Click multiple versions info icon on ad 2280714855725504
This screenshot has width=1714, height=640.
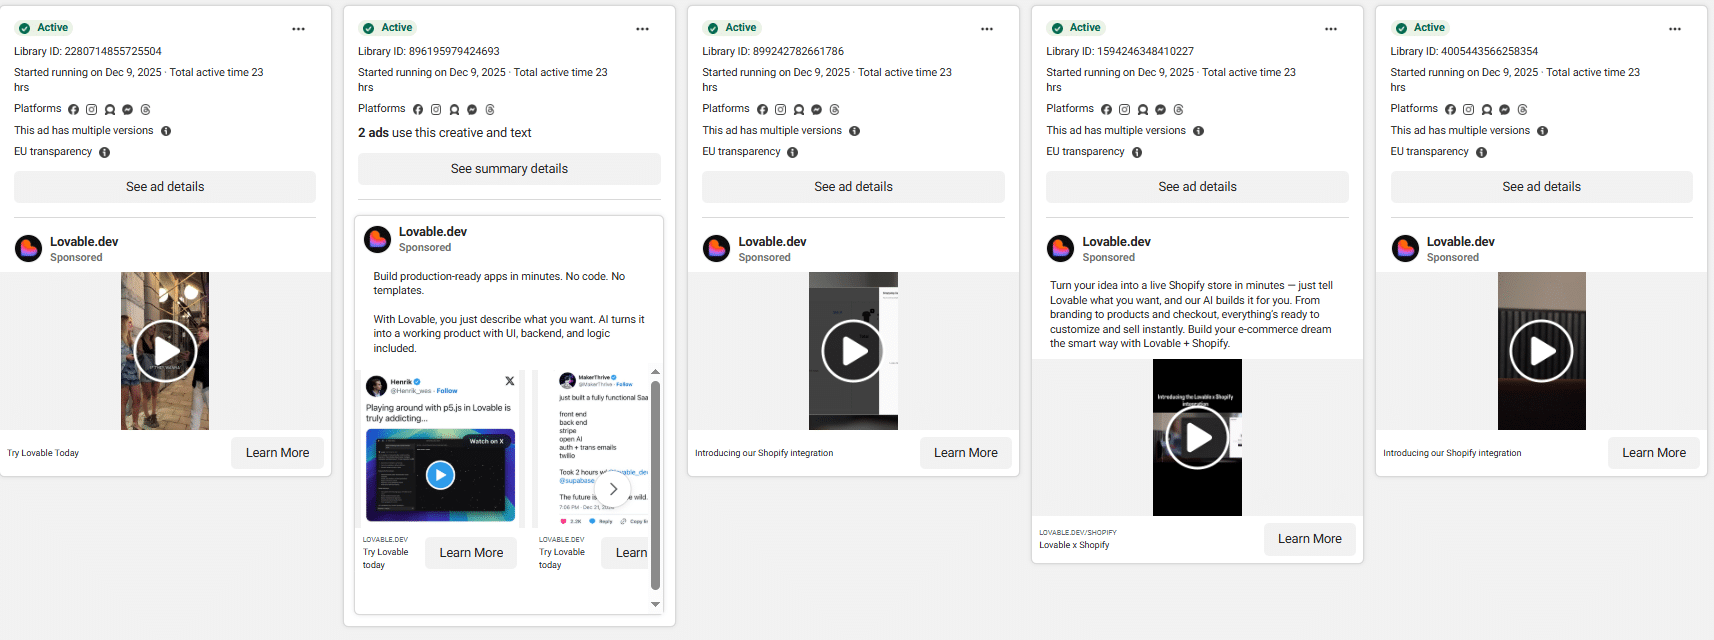(x=166, y=131)
